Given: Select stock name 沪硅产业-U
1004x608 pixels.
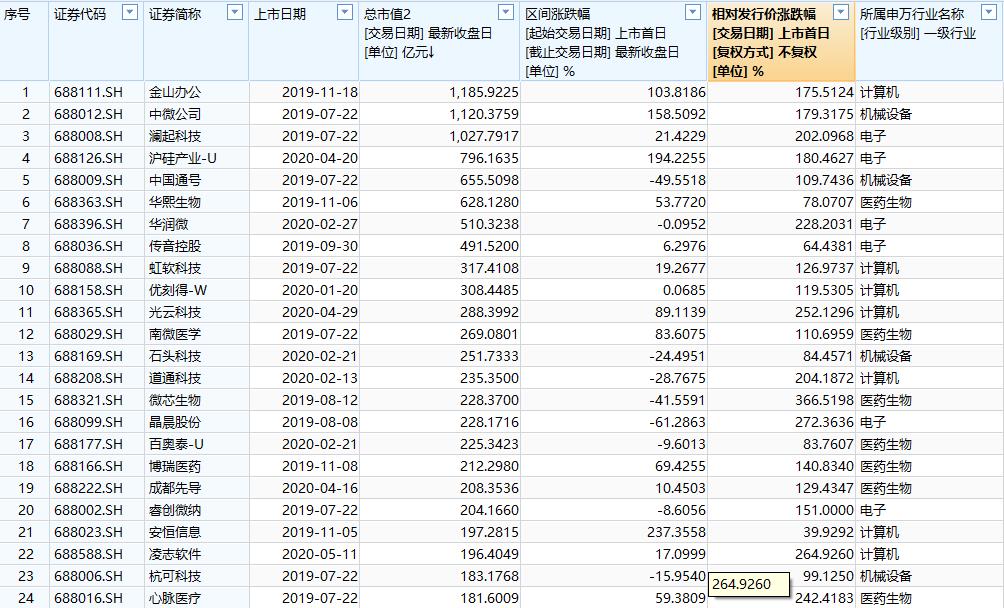Looking at the screenshot, I should coord(182,158).
